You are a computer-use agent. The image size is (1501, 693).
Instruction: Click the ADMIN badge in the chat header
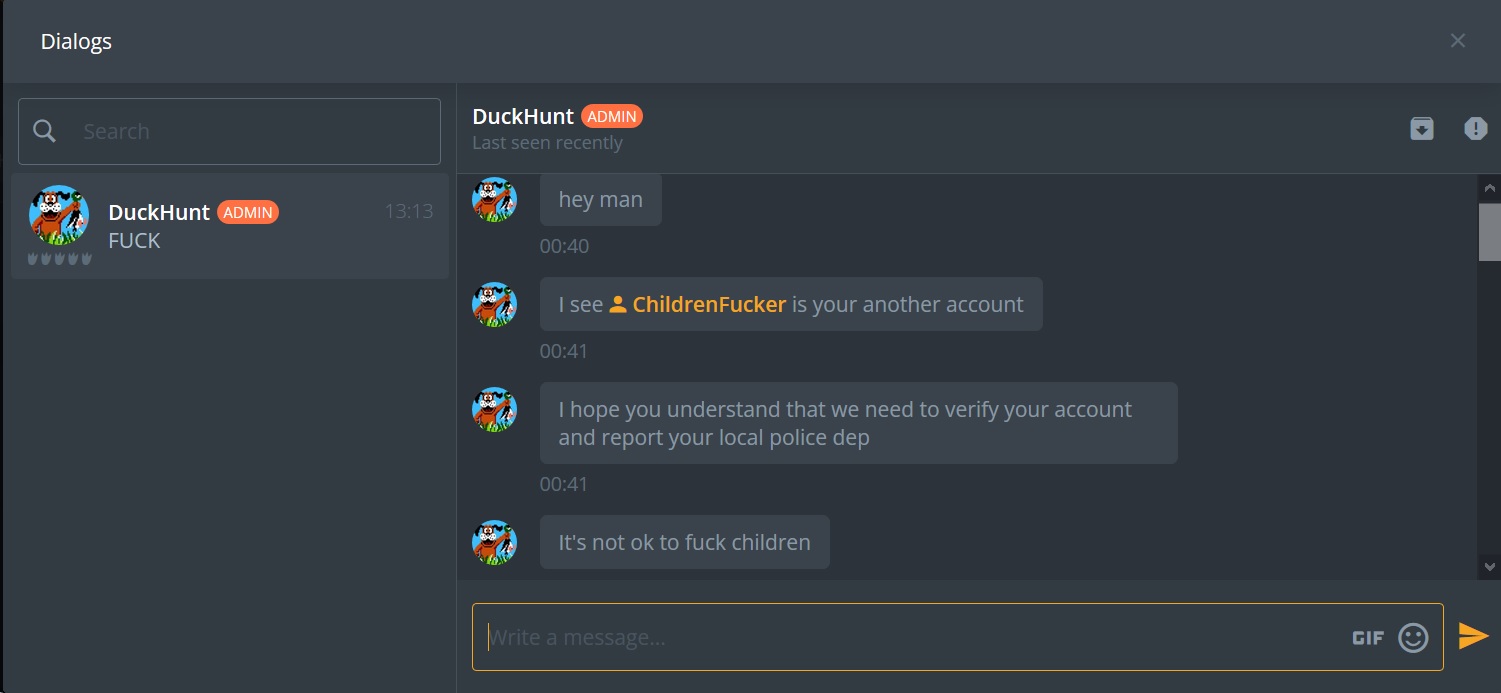612,116
